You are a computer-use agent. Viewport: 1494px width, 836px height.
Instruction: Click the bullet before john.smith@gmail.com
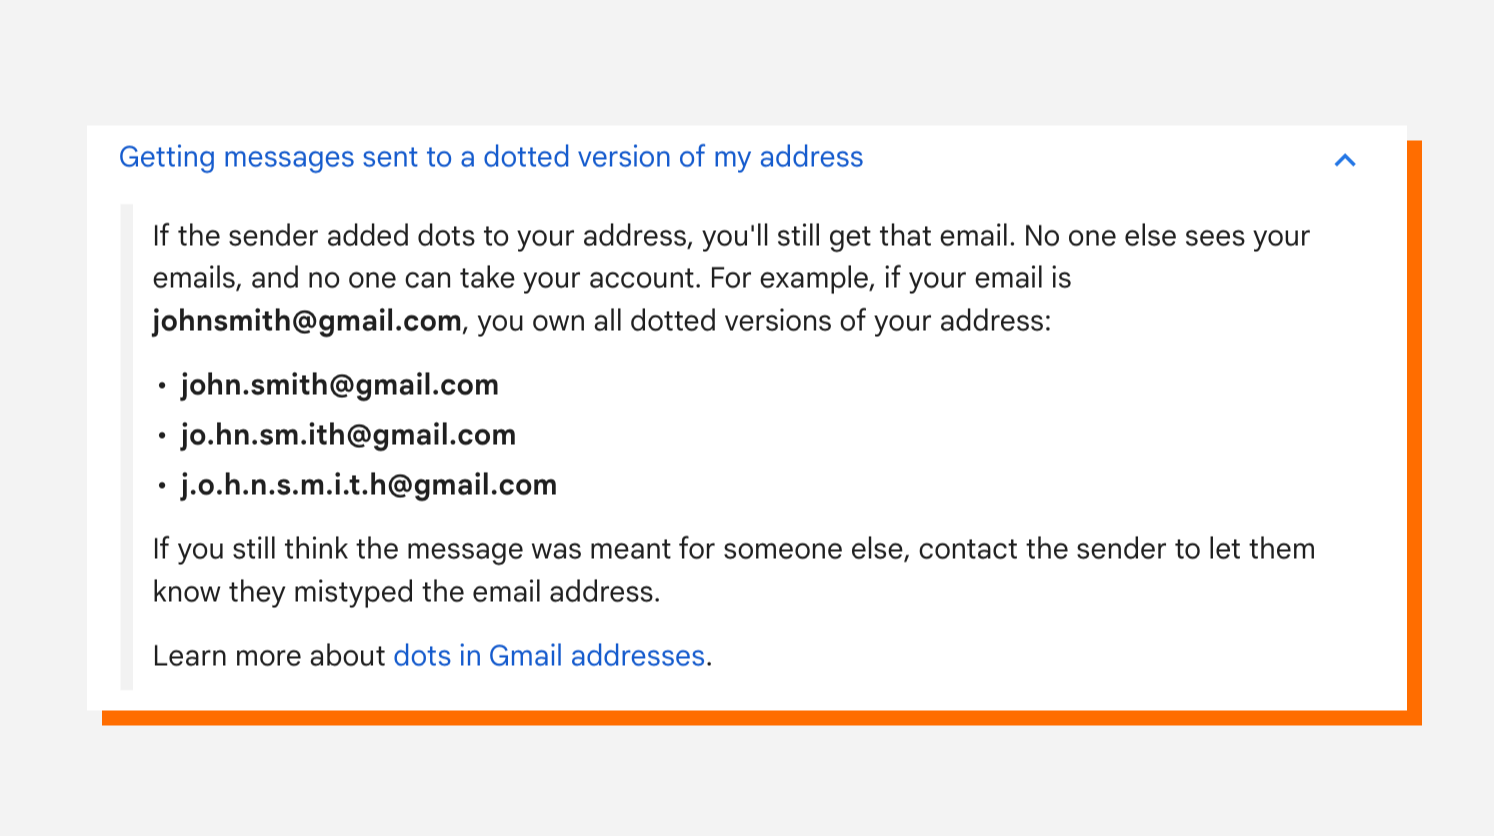[x=162, y=386]
